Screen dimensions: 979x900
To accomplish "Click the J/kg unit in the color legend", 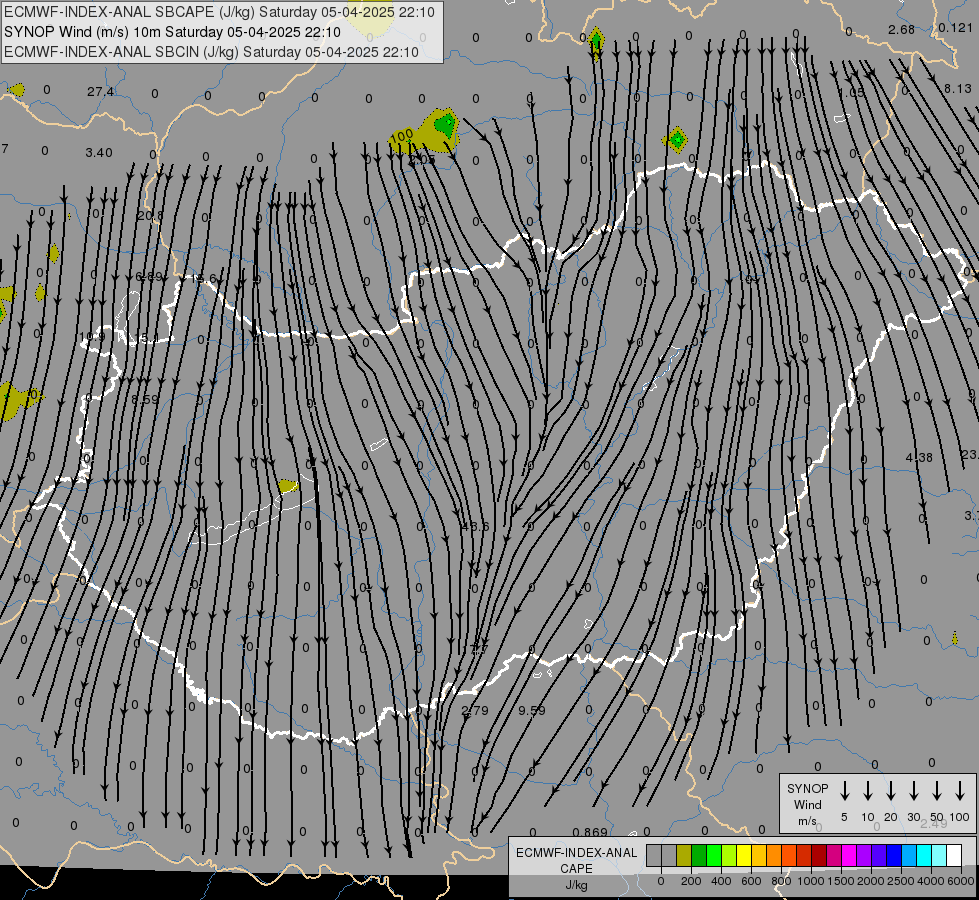I will 576,885.
